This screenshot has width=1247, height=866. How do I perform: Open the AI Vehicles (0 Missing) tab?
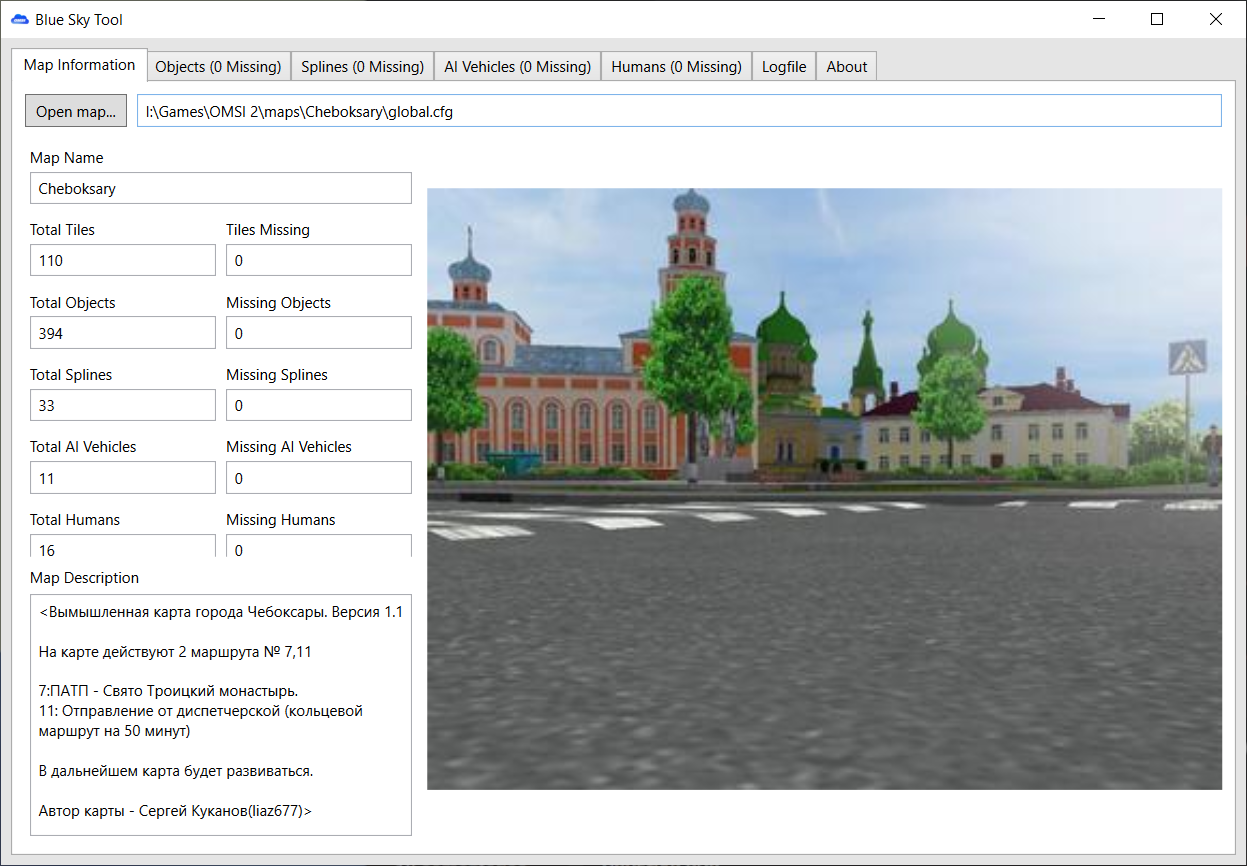pyautogui.click(x=518, y=67)
